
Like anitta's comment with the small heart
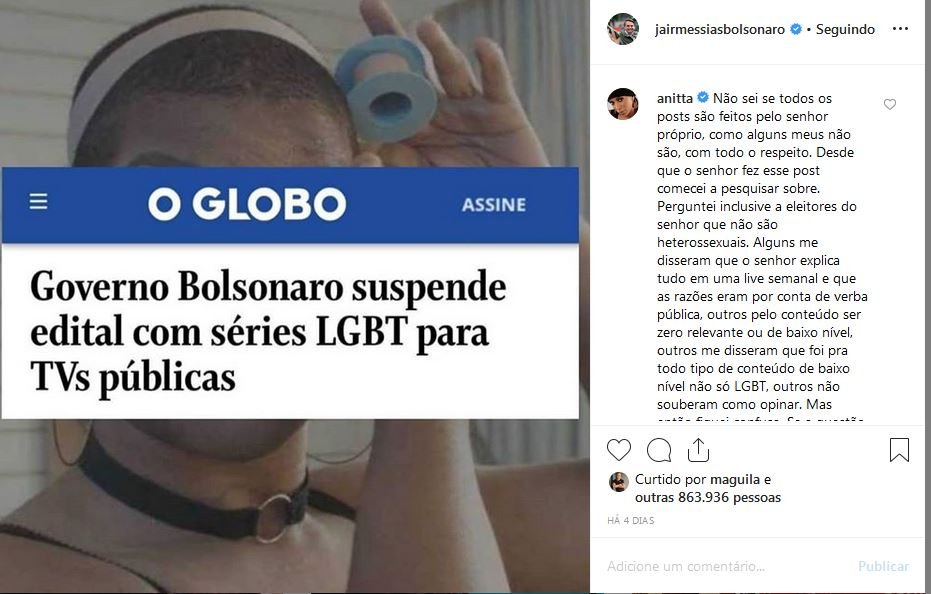(x=889, y=105)
